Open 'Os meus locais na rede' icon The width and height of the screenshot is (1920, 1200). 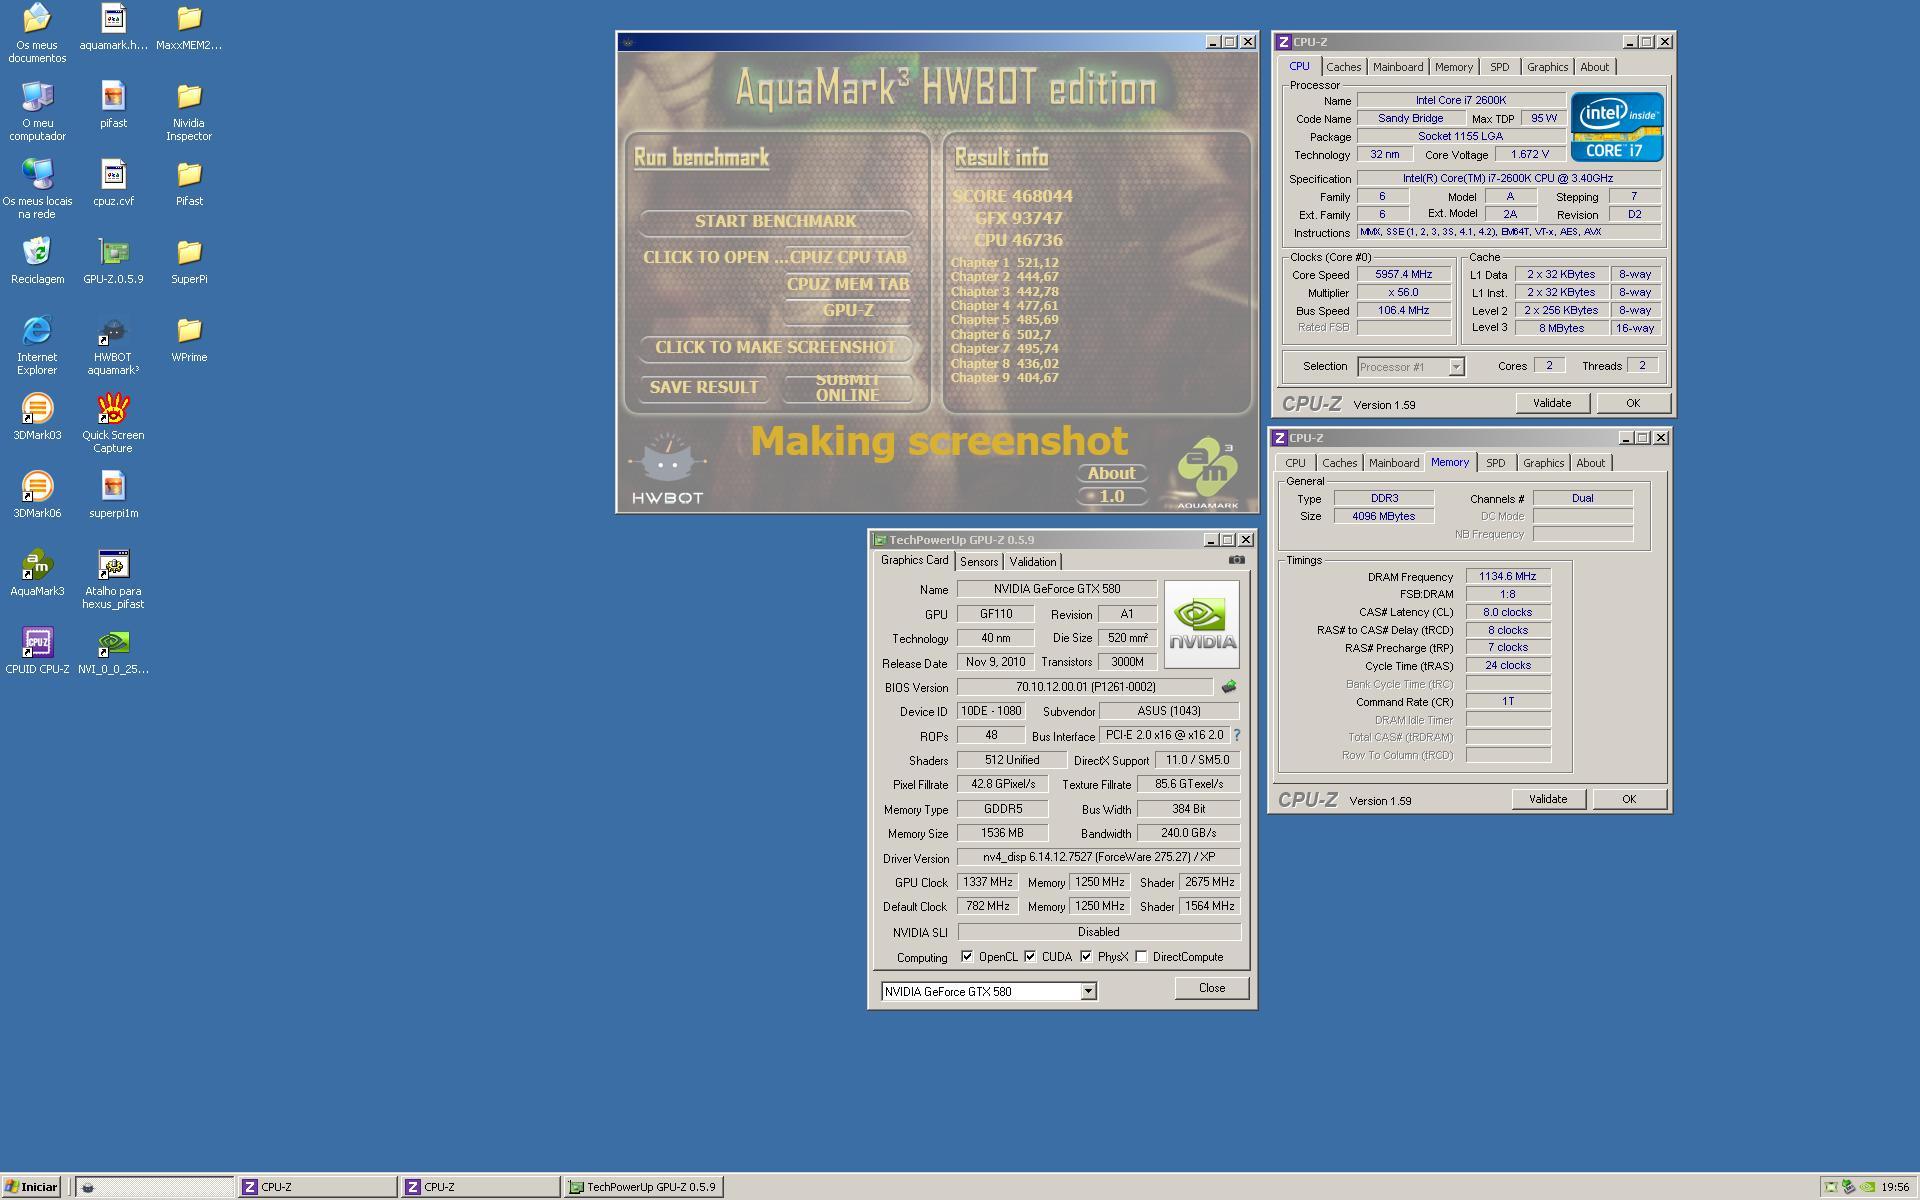37,188
